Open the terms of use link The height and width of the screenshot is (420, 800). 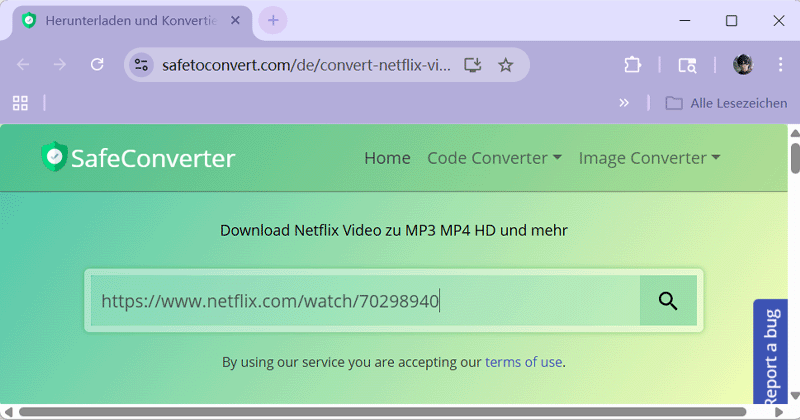click(x=523, y=362)
